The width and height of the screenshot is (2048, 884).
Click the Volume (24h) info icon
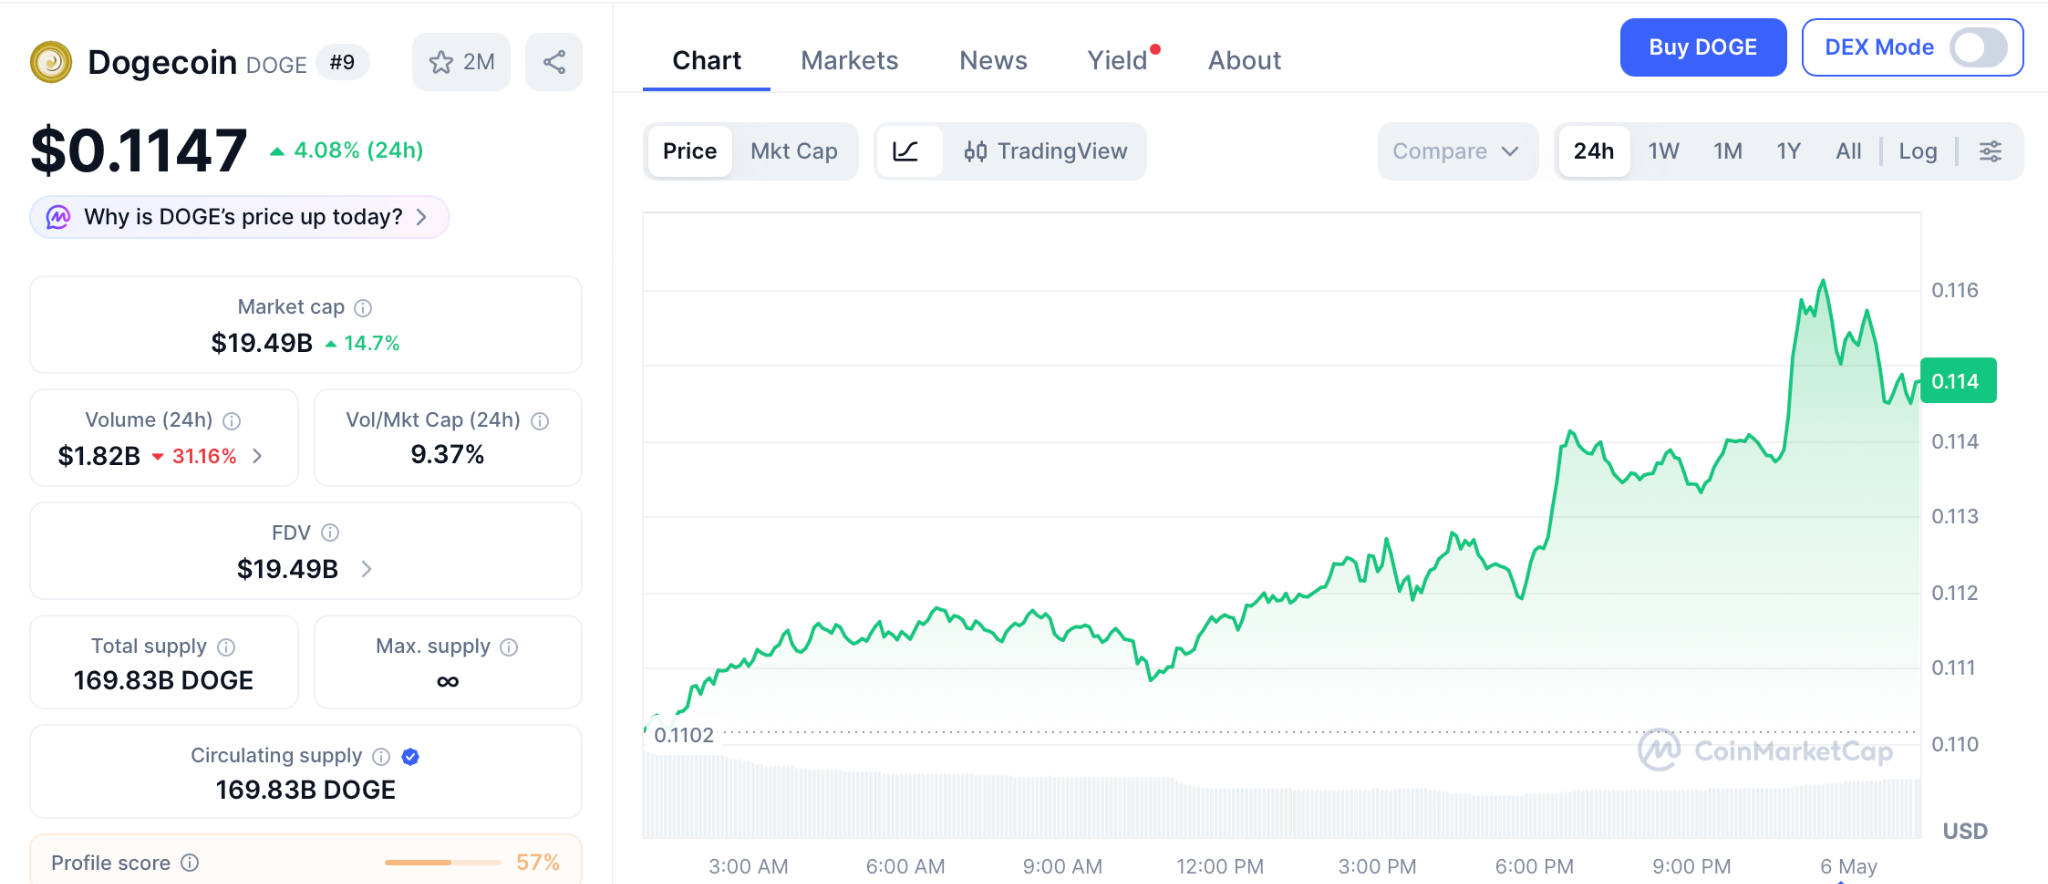point(232,421)
